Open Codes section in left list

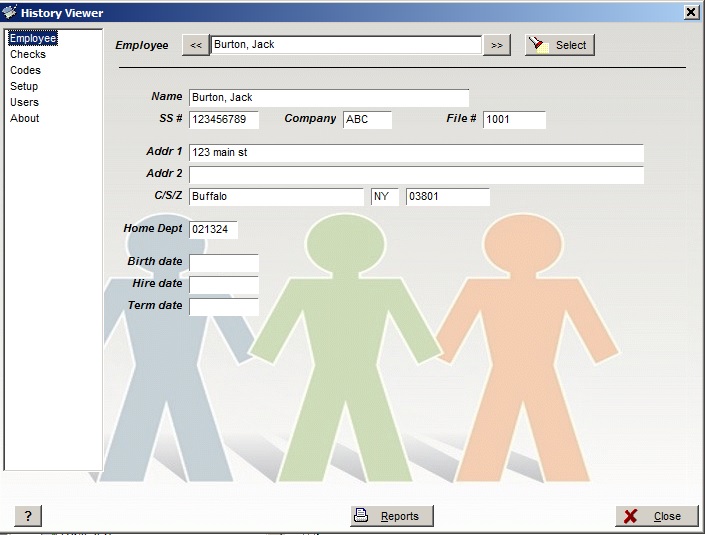pyautogui.click(x=25, y=71)
